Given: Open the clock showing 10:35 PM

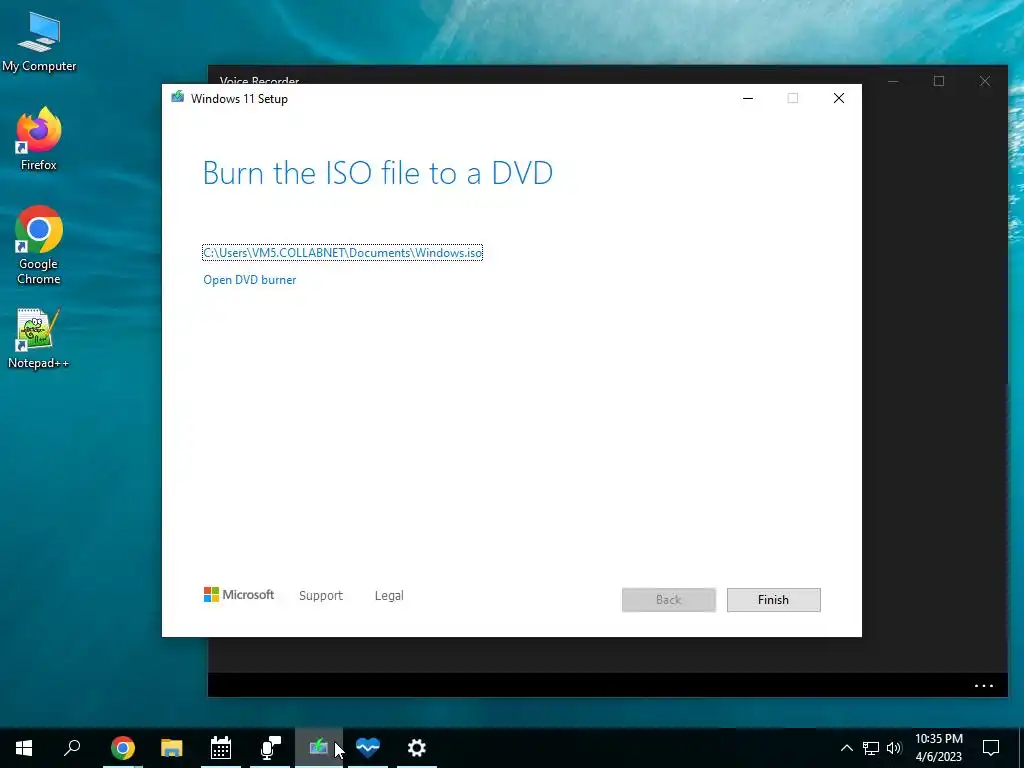Looking at the screenshot, I should point(939,748).
